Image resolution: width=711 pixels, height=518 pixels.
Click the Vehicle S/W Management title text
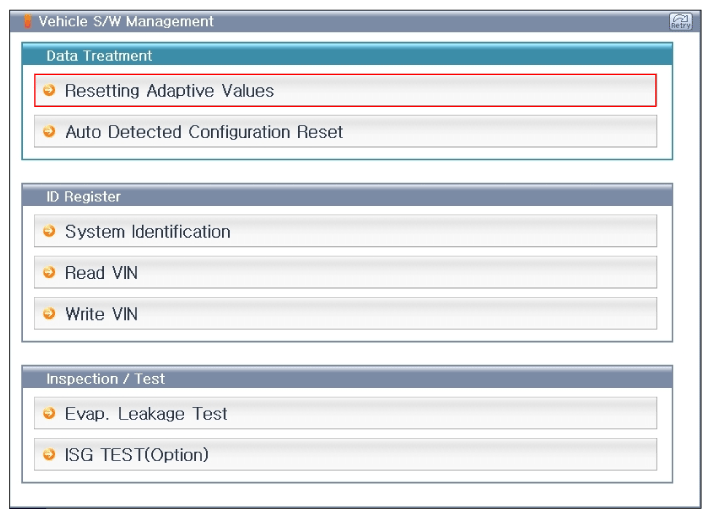125,21
